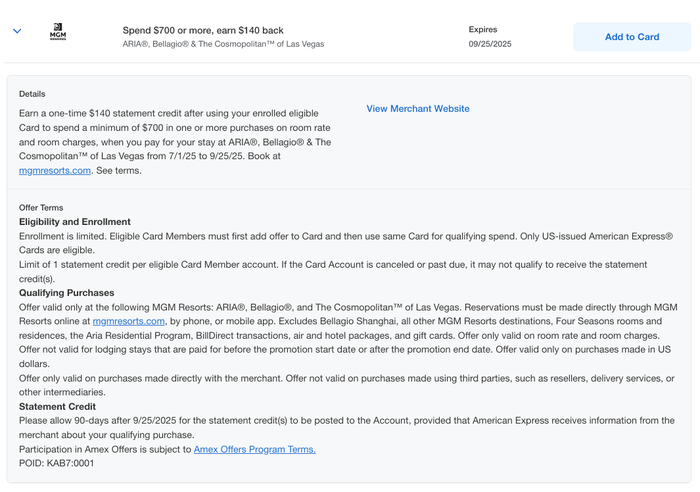Click the Details paragraph about $140 credit
The image size is (700, 492).
pyautogui.click(x=175, y=142)
